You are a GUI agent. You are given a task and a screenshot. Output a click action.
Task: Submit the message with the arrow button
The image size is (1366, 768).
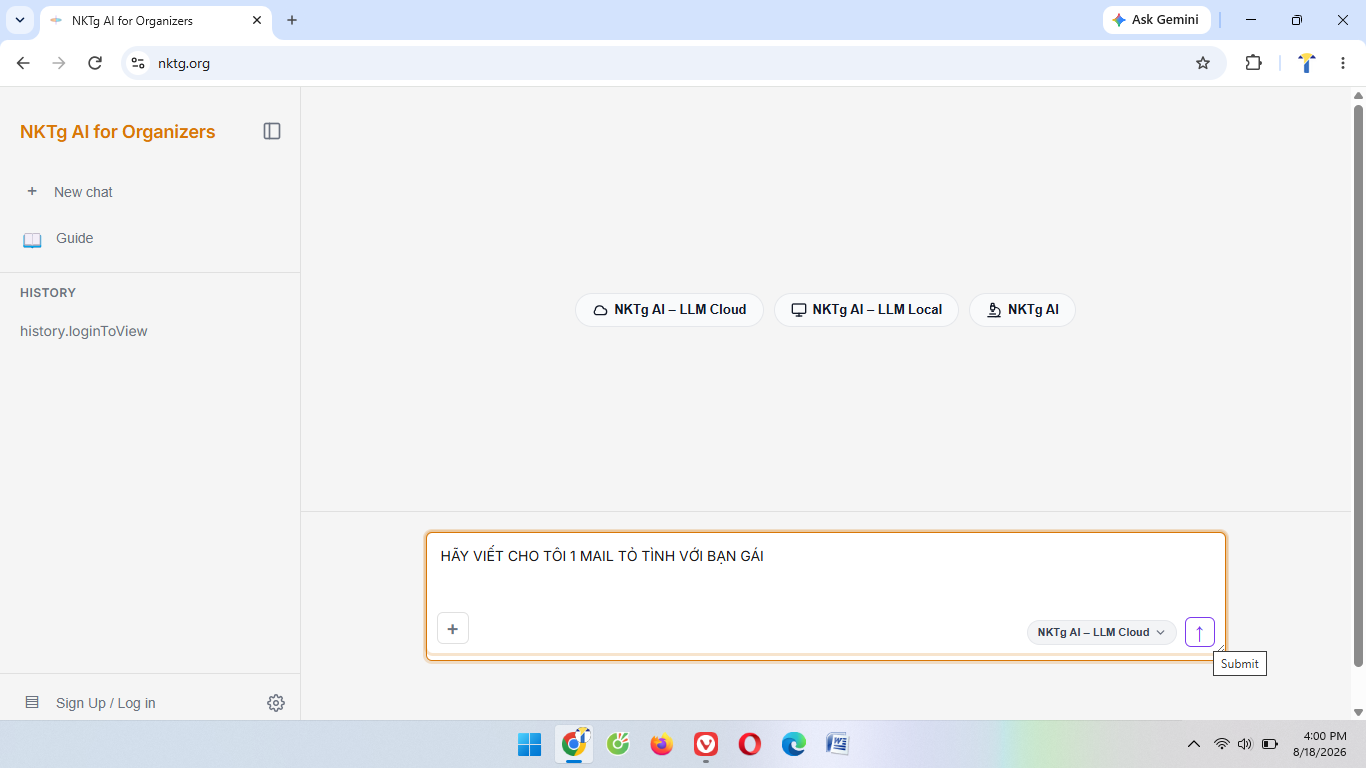pos(1200,632)
